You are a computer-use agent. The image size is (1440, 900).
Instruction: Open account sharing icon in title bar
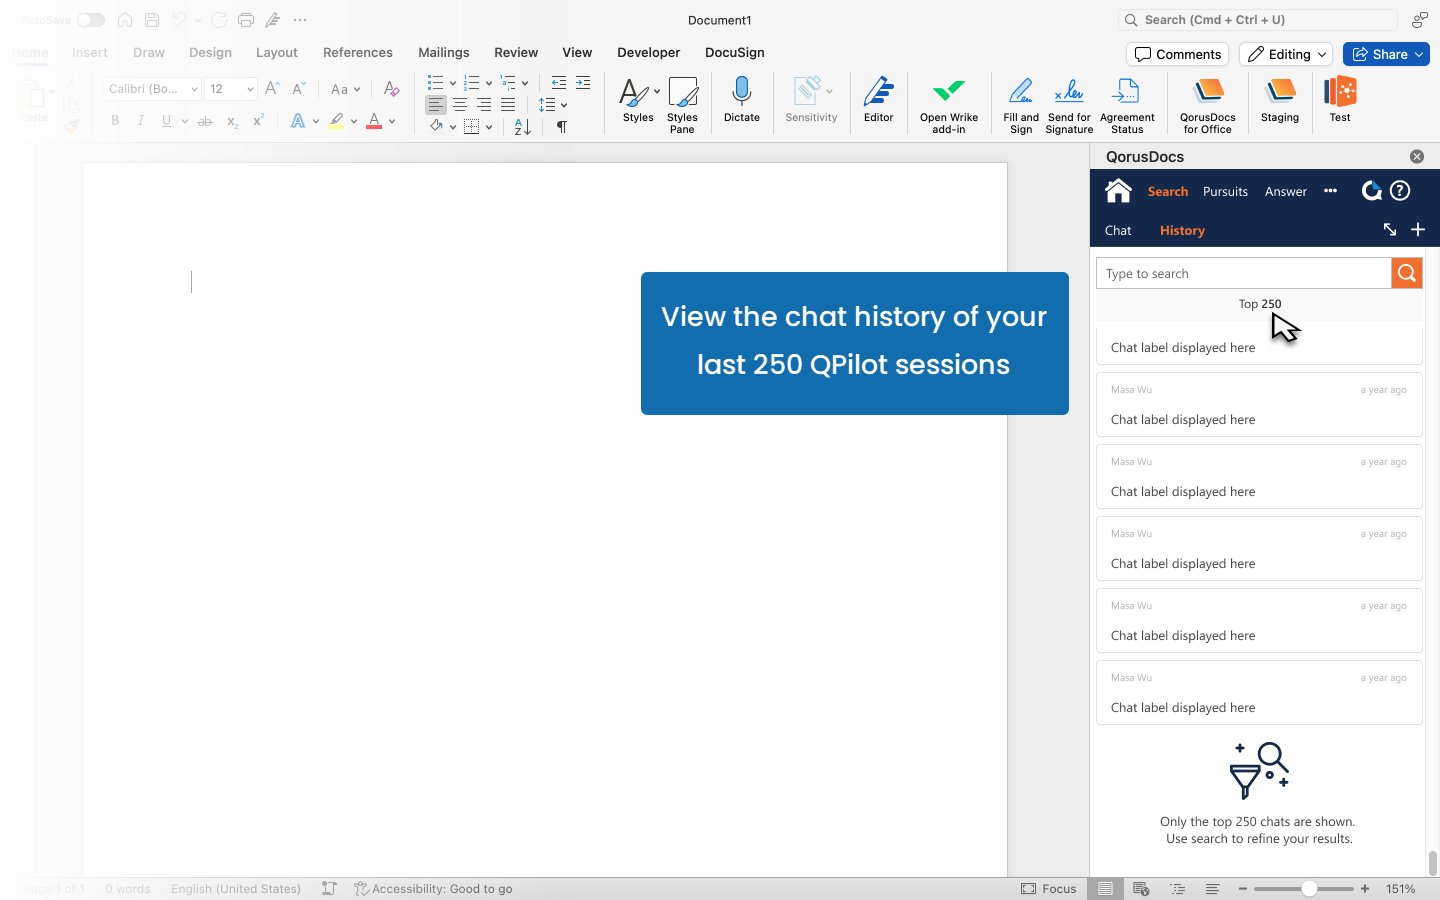pyautogui.click(x=1419, y=20)
